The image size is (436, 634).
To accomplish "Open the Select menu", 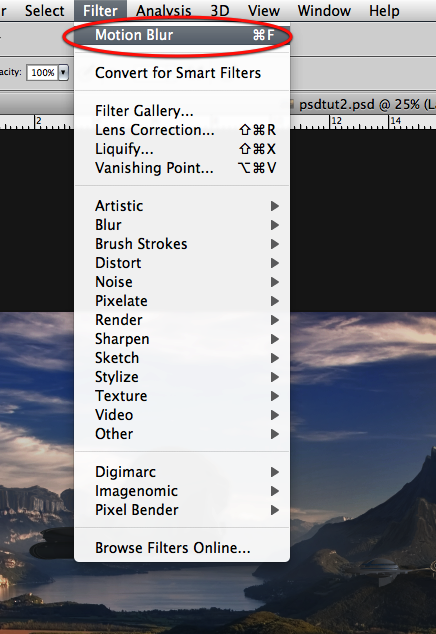I will coord(44,11).
